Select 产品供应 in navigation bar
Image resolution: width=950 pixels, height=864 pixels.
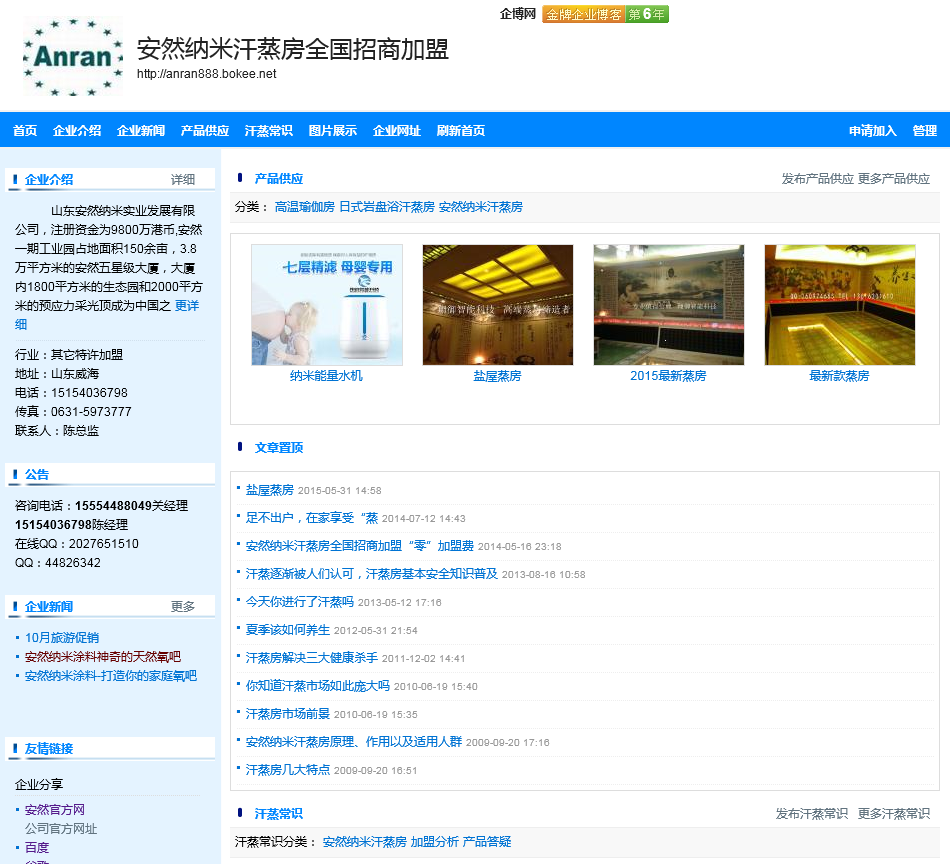coord(205,130)
